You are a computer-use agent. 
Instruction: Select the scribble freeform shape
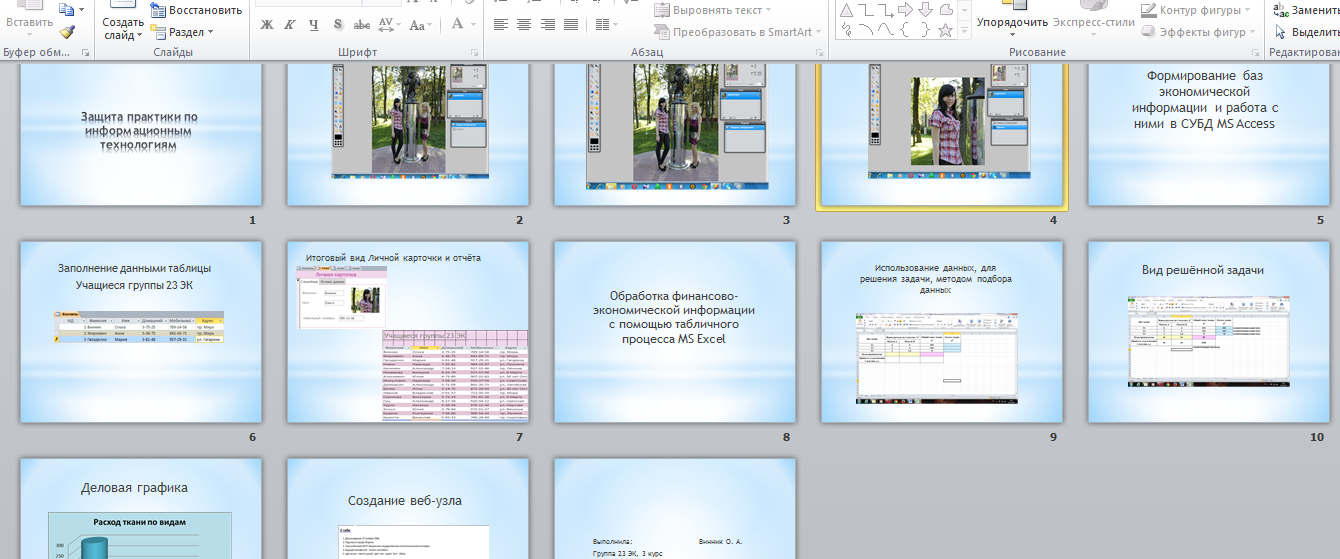(x=847, y=30)
